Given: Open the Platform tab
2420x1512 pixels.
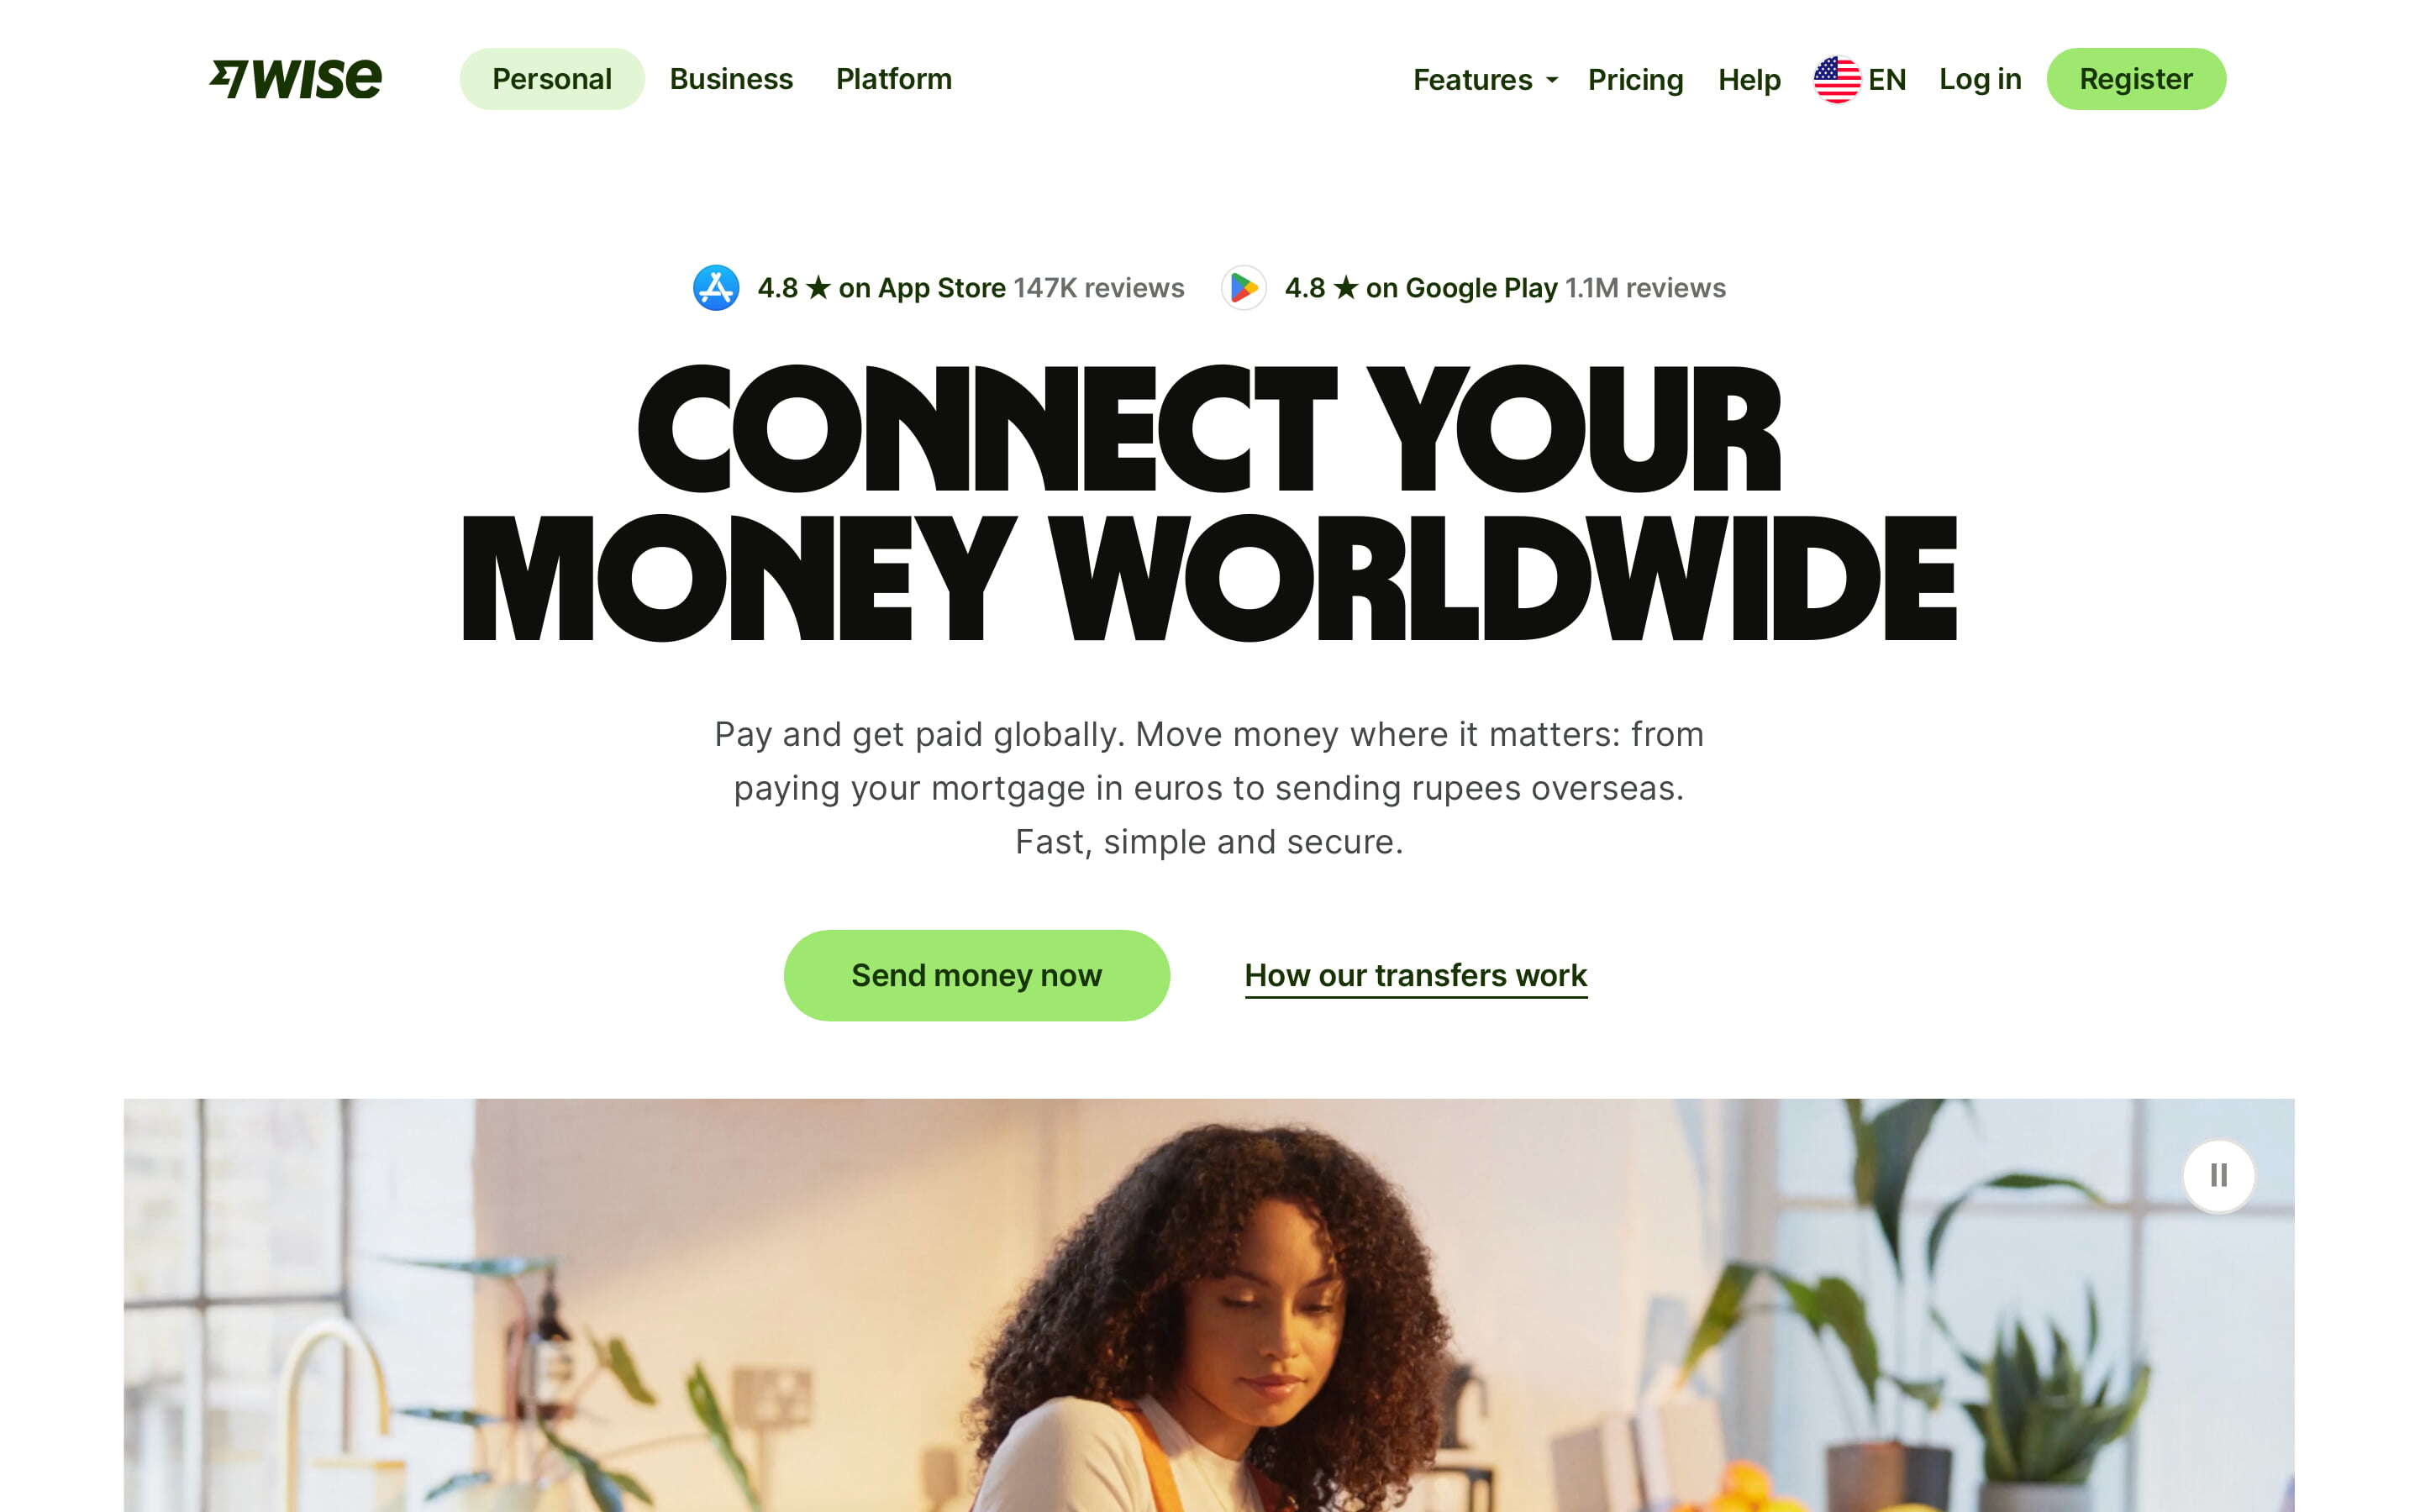Looking at the screenshot, I should pyautogui.click(x=894, y=79).
